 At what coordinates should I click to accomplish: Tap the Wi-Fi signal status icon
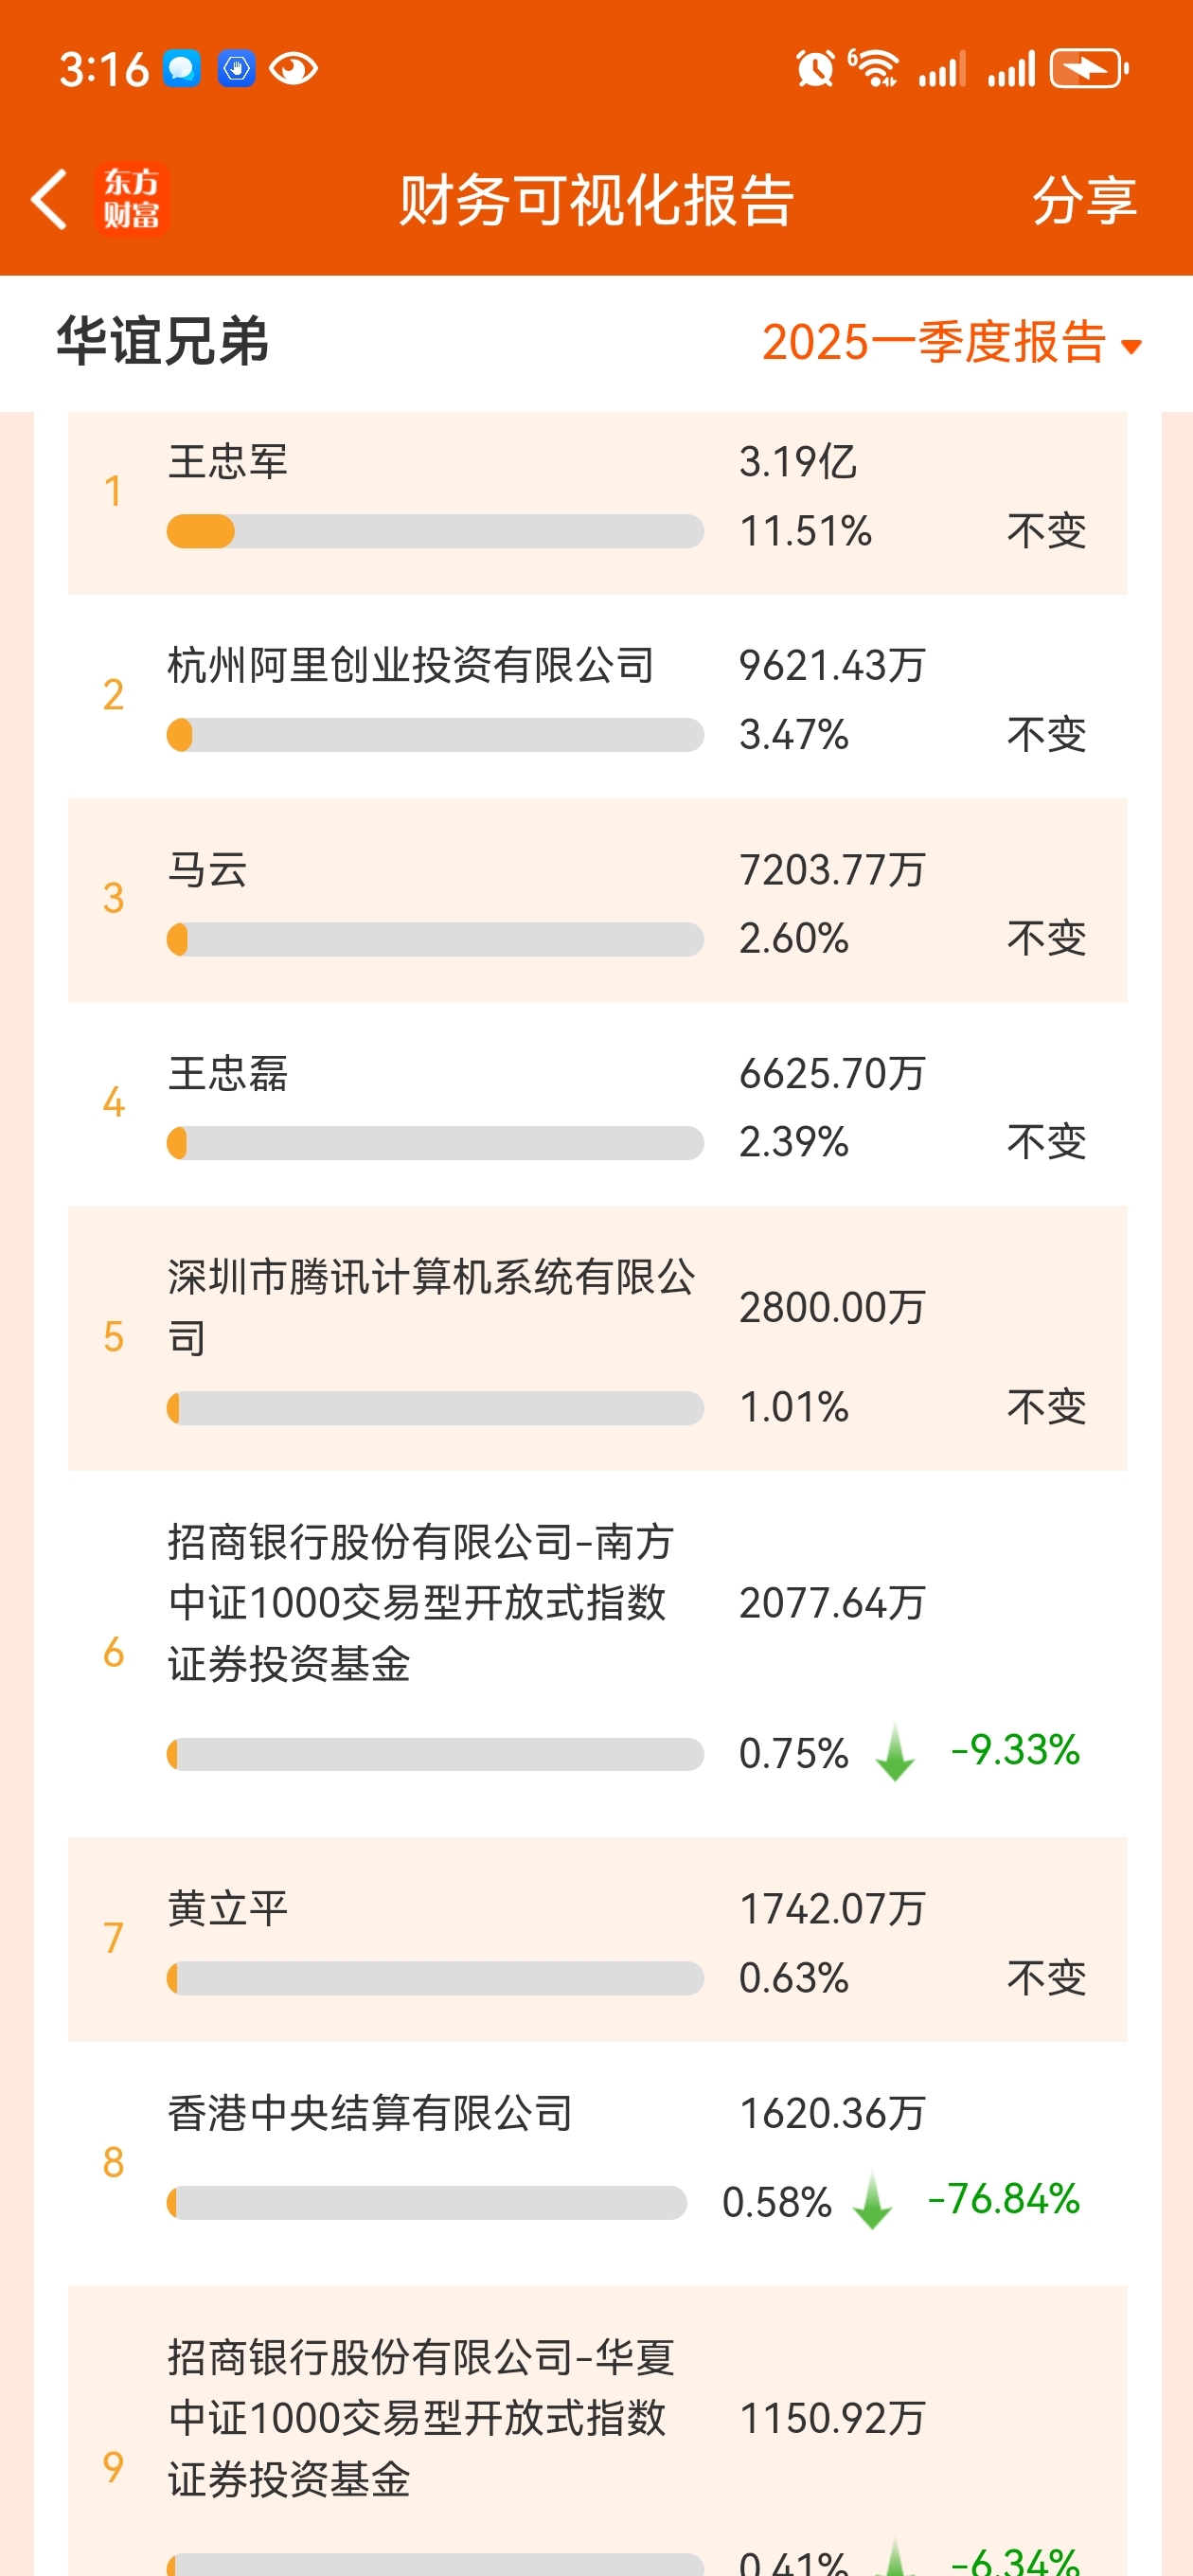pyautogui.click(x=874, y=68)
